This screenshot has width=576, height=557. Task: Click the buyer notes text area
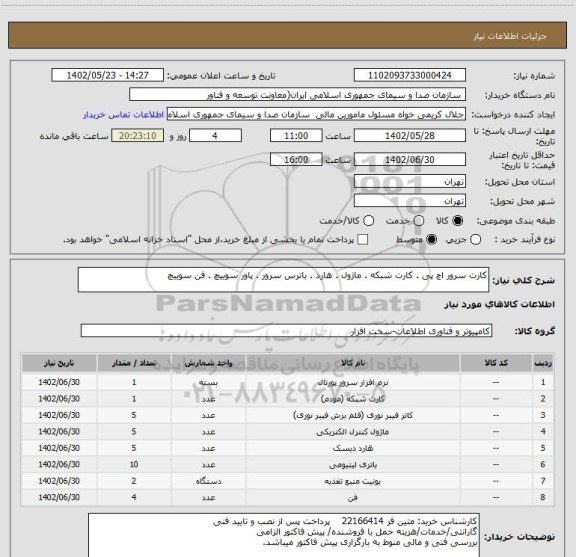click(284, 535)
